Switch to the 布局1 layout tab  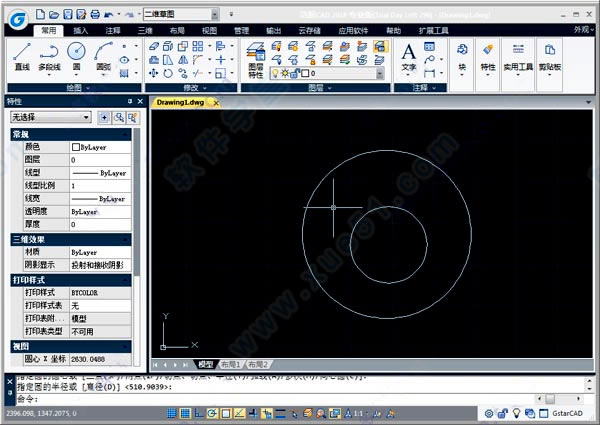point(231,365)
